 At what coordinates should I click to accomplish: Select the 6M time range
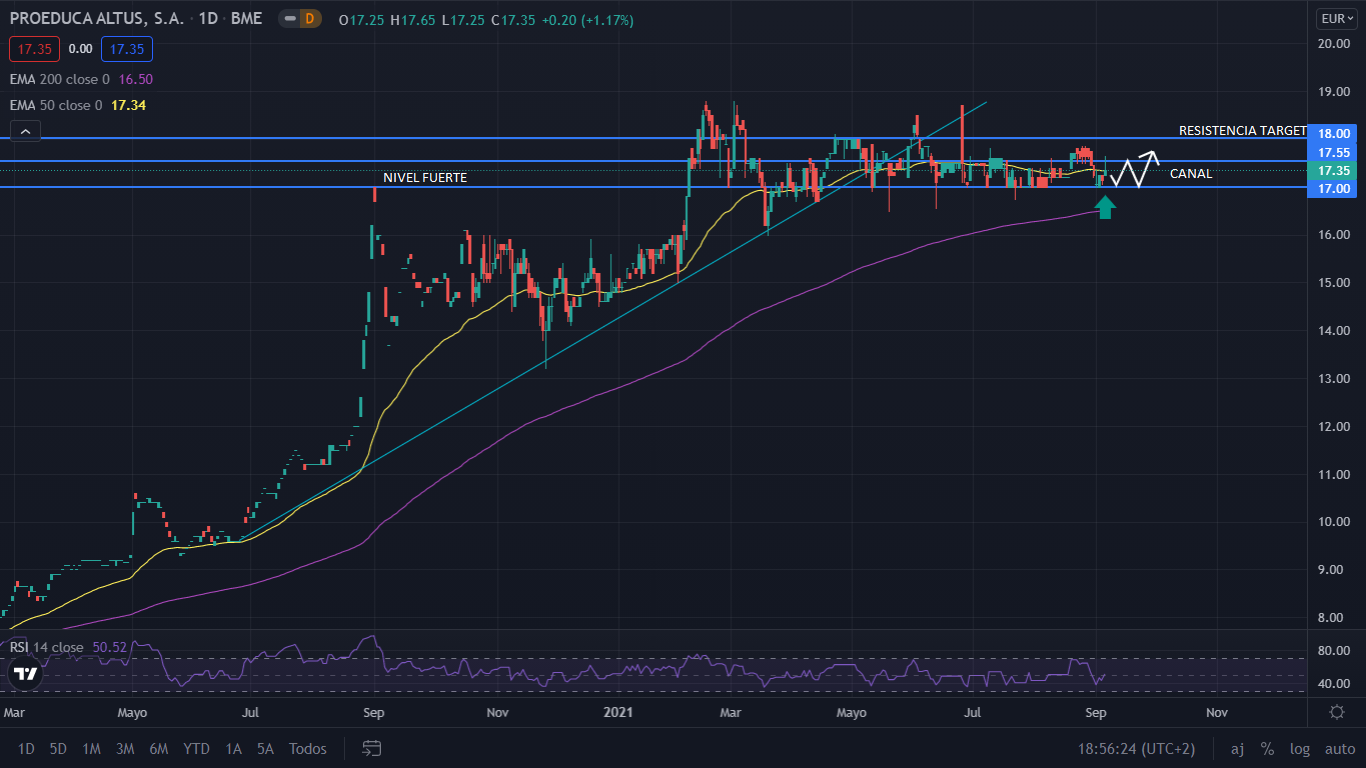[x=158, y=748]
